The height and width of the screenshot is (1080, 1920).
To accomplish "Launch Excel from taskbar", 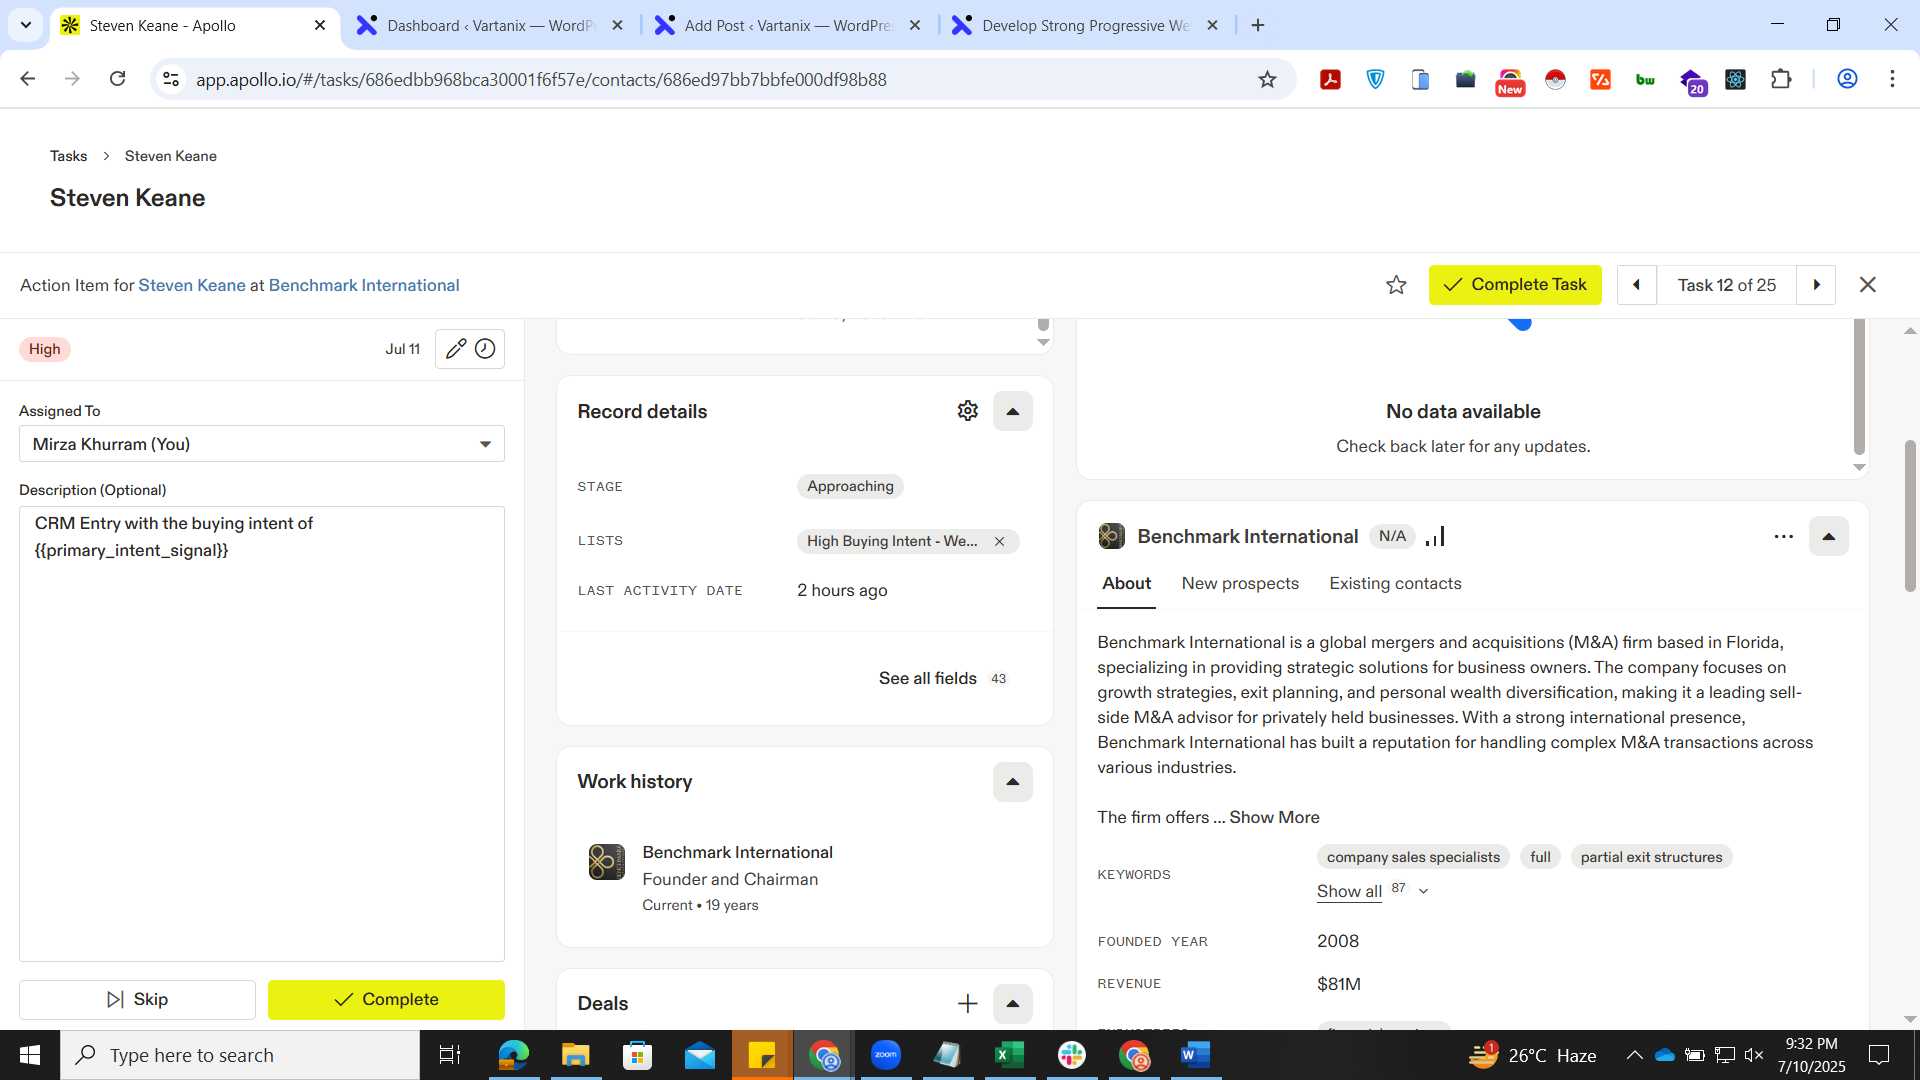I will 1009,1055.
